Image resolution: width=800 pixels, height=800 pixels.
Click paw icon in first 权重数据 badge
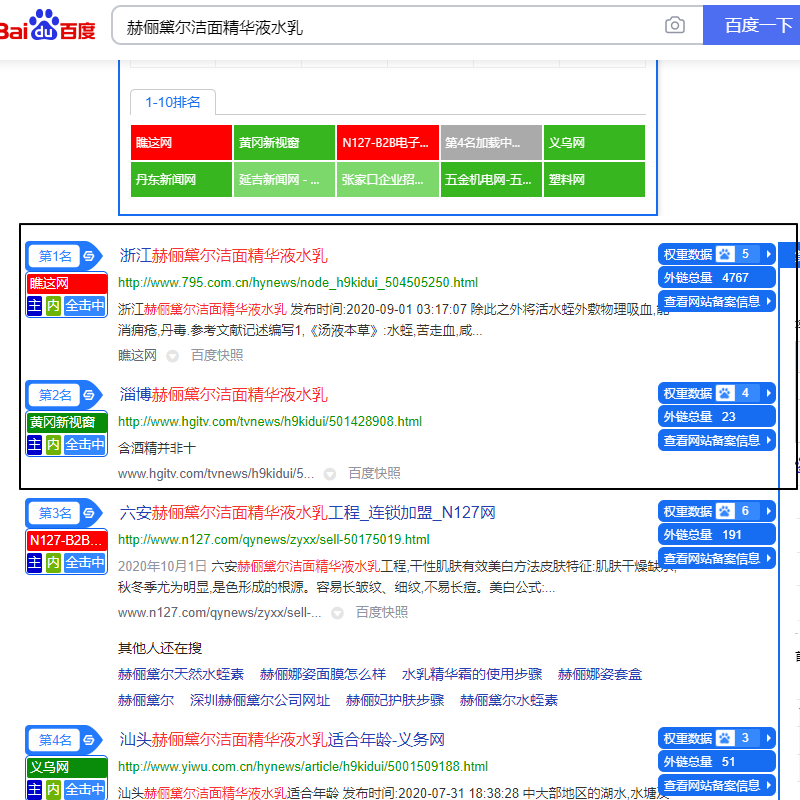[x=724, y=254]
